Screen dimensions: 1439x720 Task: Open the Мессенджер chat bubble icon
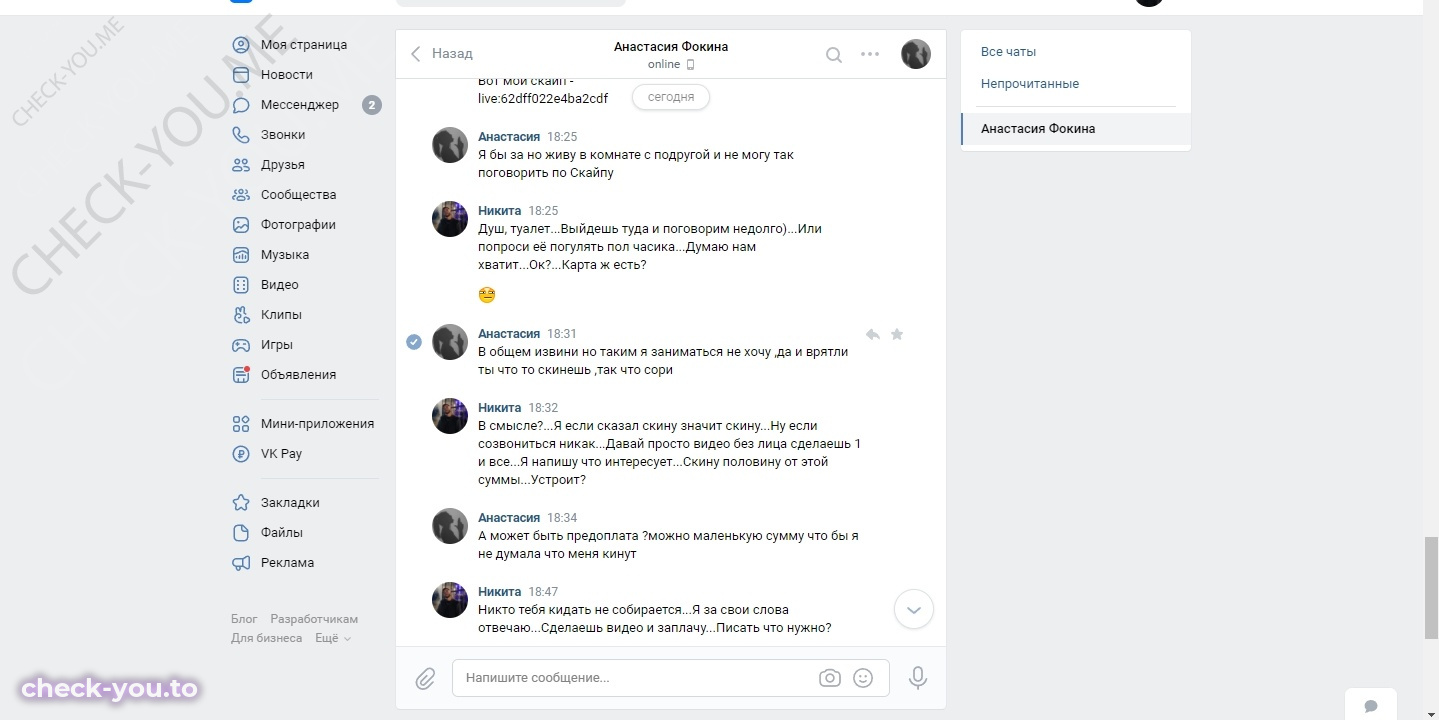tap(241, 105)
